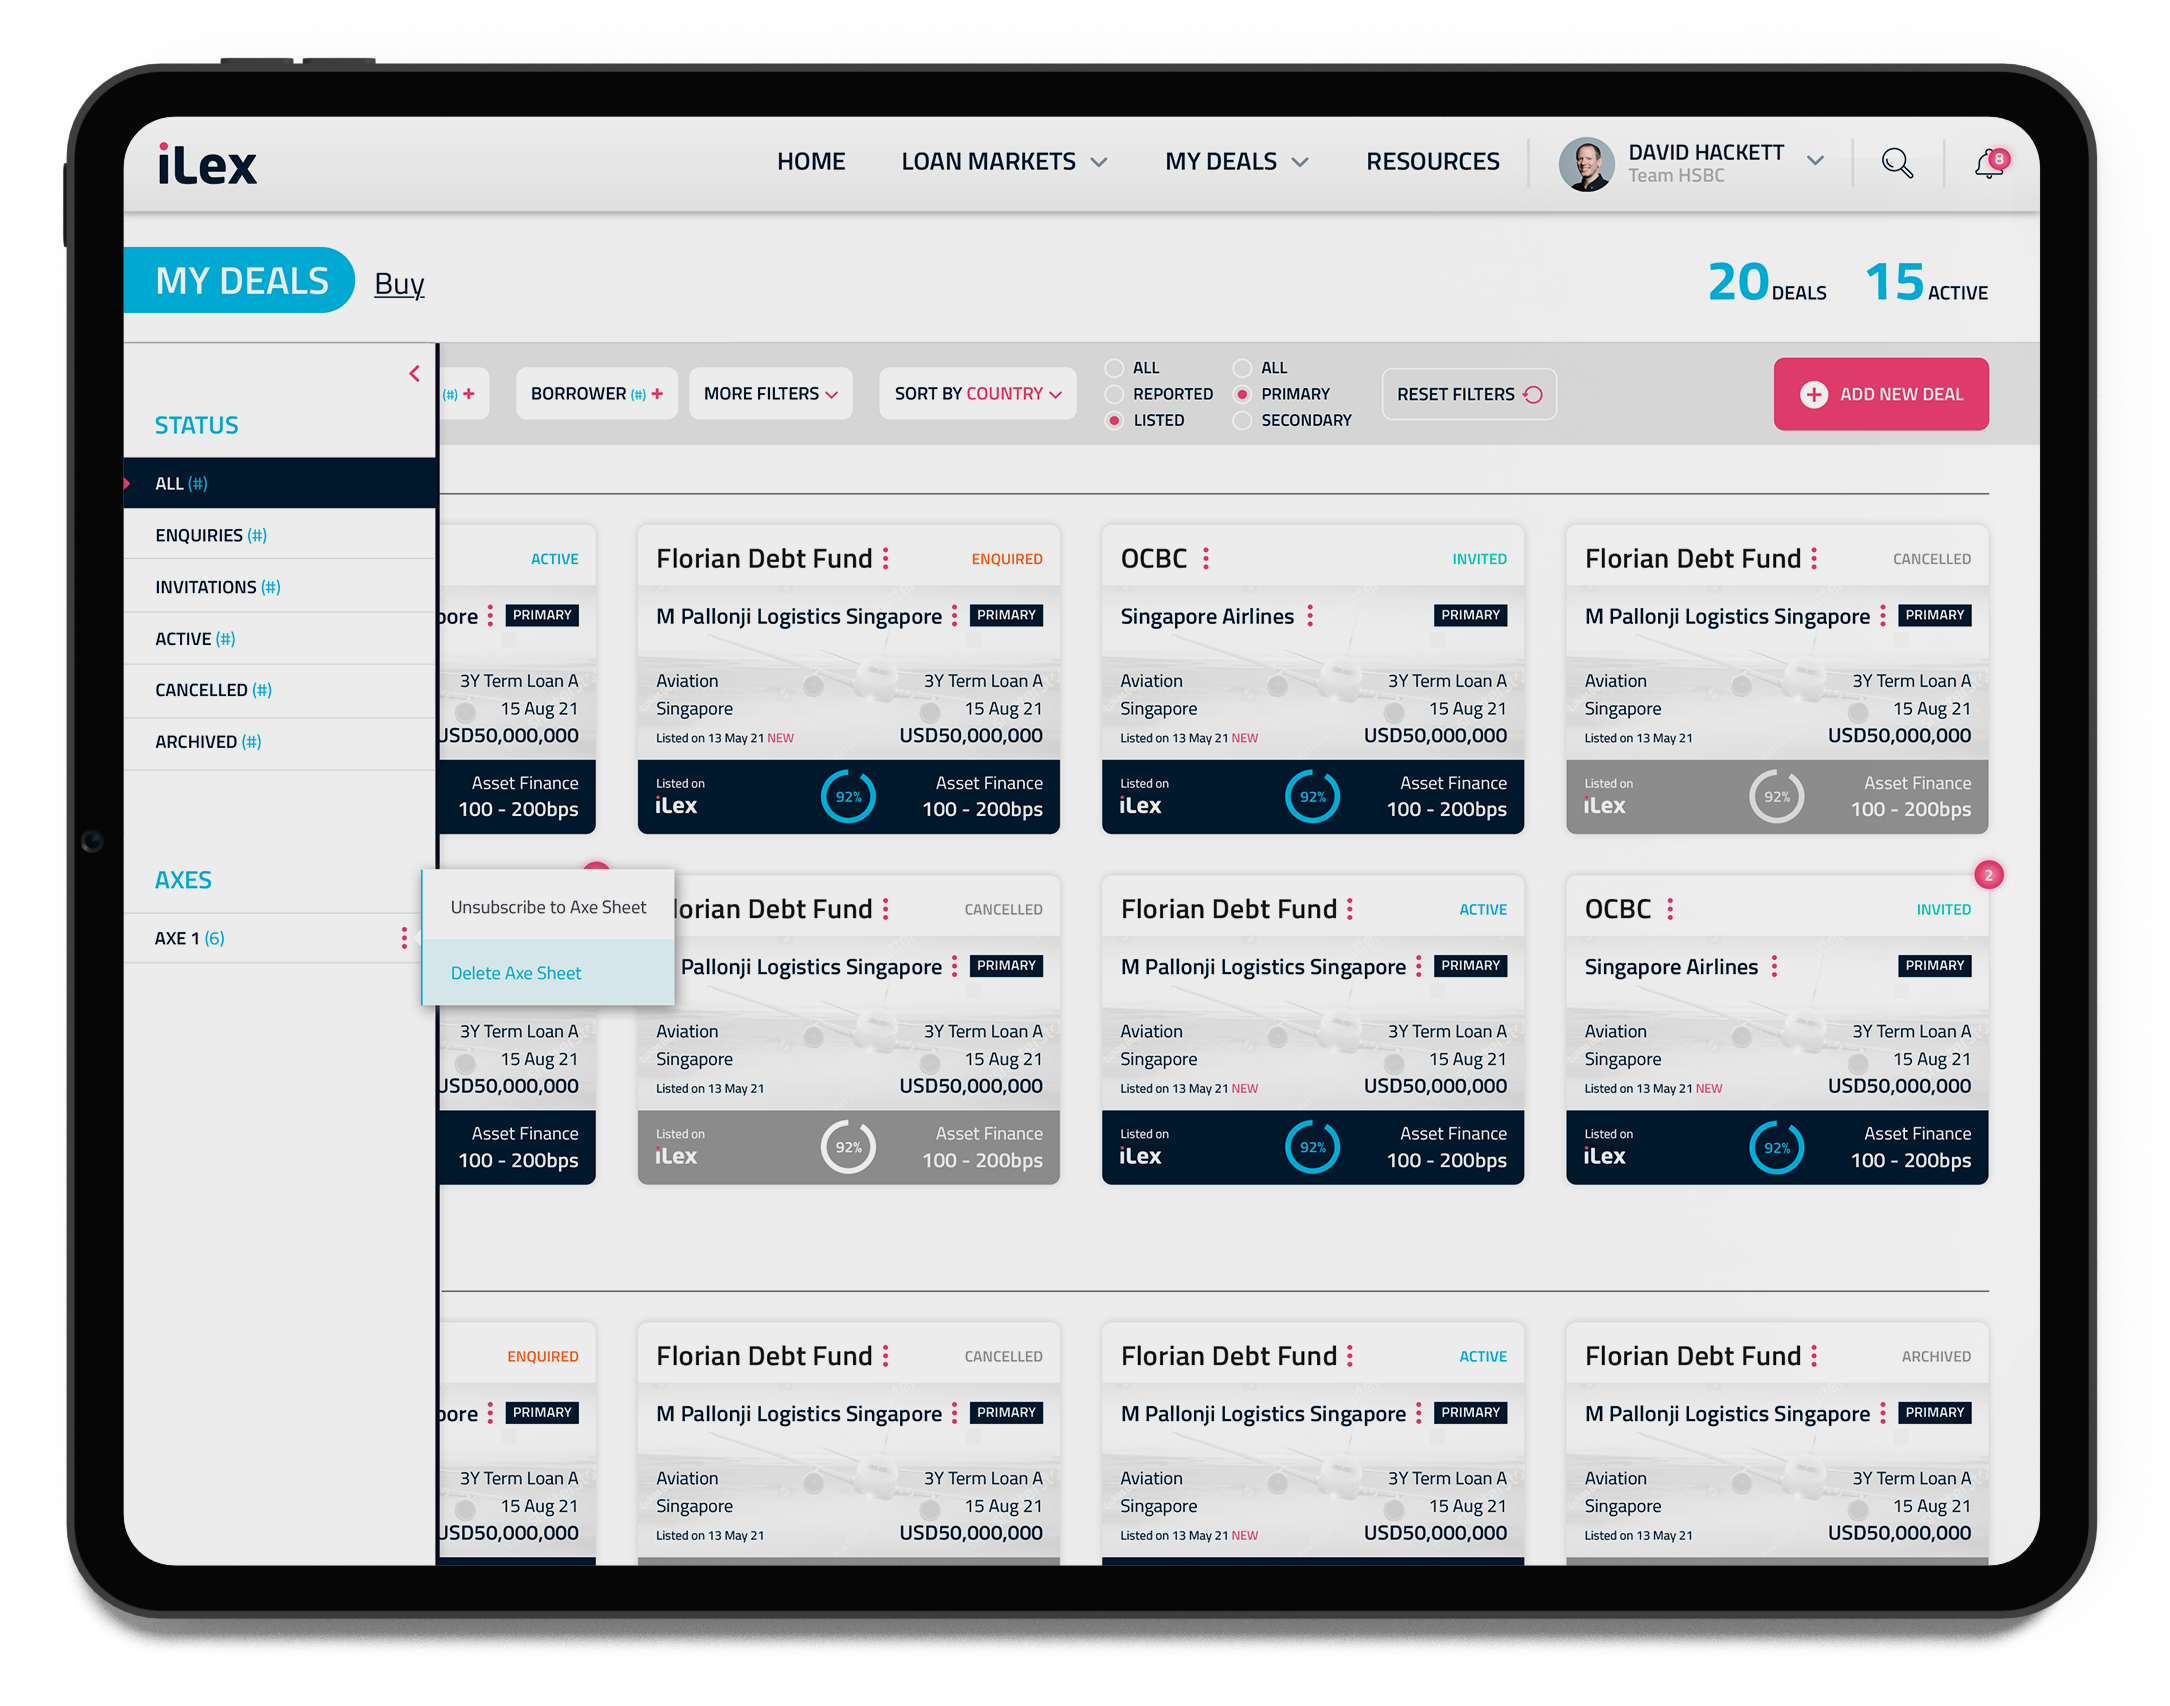
Task: Open David Hackett's profile avatar
Action: pos(1586,164)
